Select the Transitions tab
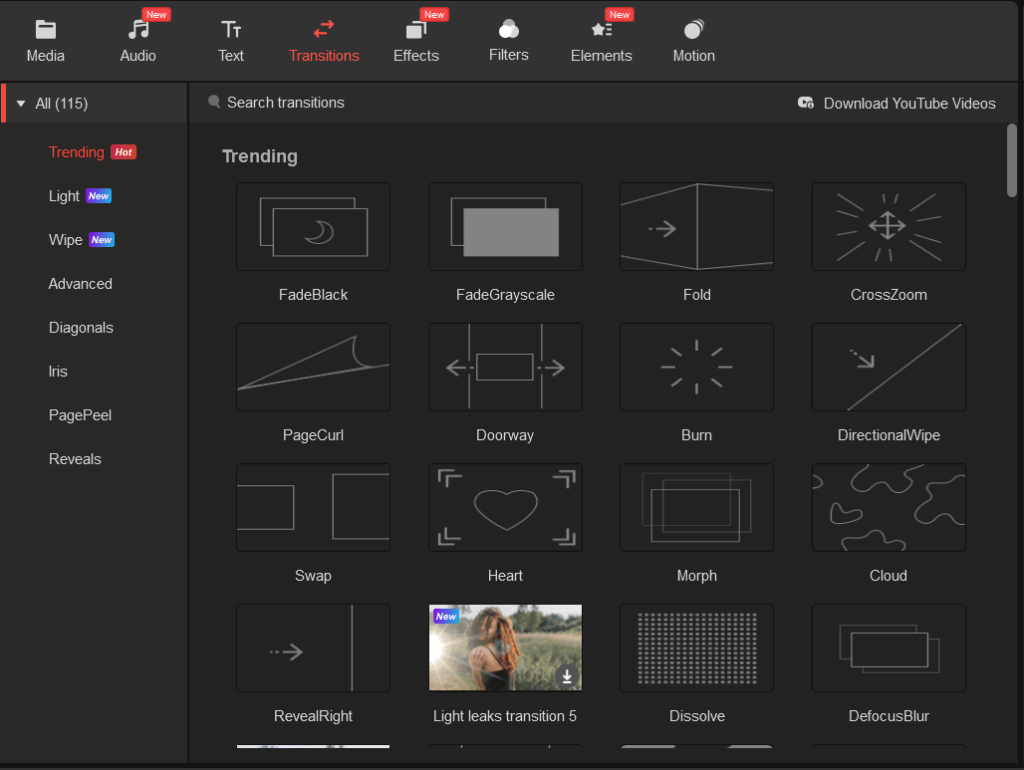The width and height of the screenshot is (1024, 770). (324, 41)
